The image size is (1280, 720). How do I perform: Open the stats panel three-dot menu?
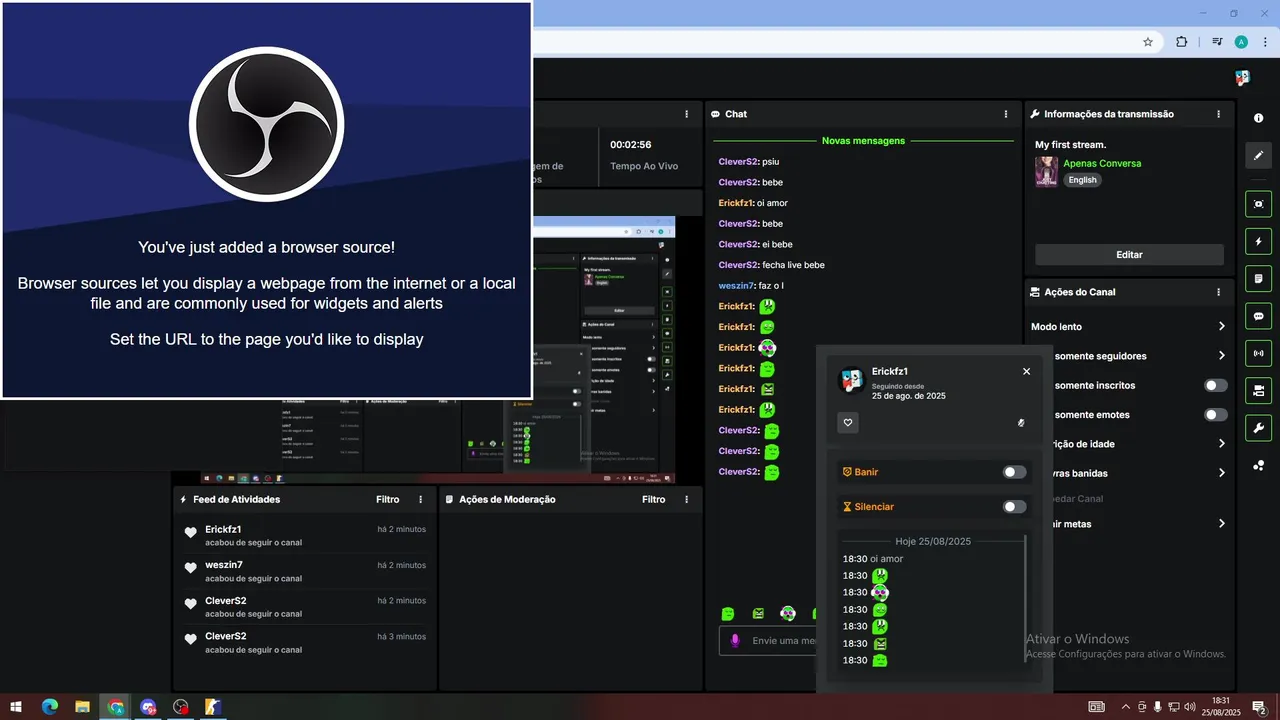tap(686, 114)
